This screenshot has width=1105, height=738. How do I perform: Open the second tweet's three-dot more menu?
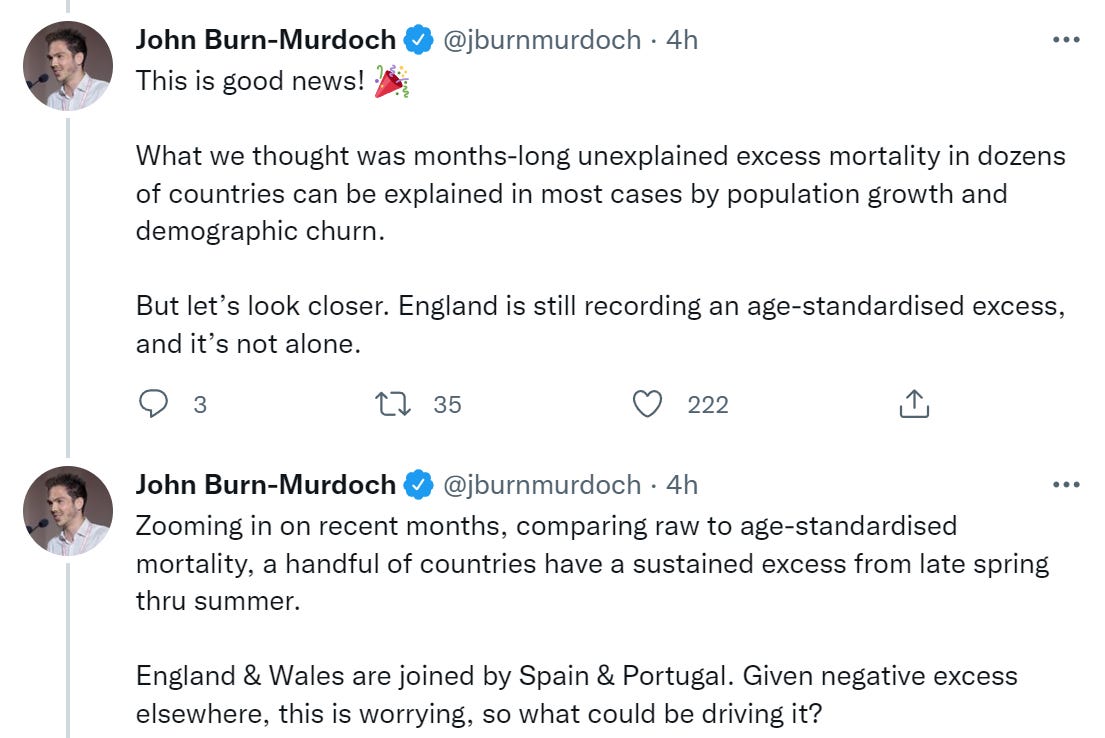coord(1066,485)
